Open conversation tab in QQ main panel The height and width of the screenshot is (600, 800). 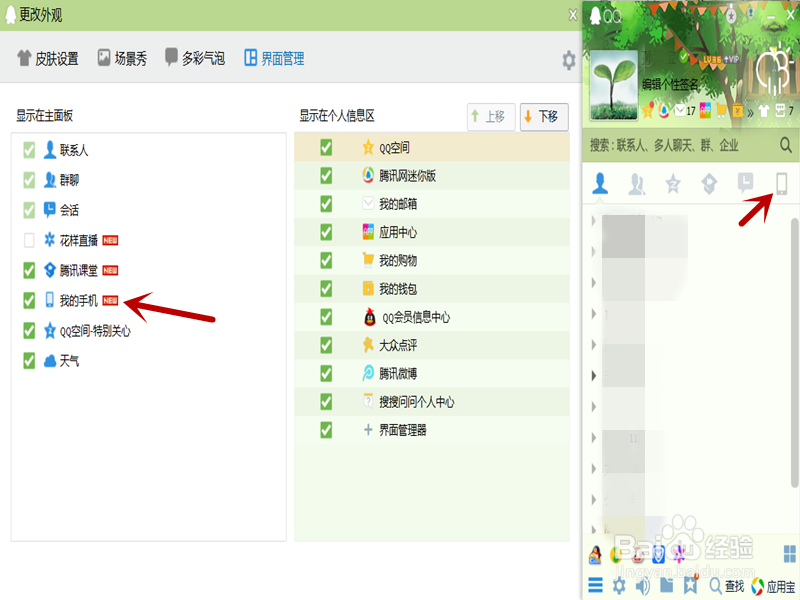pos(745,183)
